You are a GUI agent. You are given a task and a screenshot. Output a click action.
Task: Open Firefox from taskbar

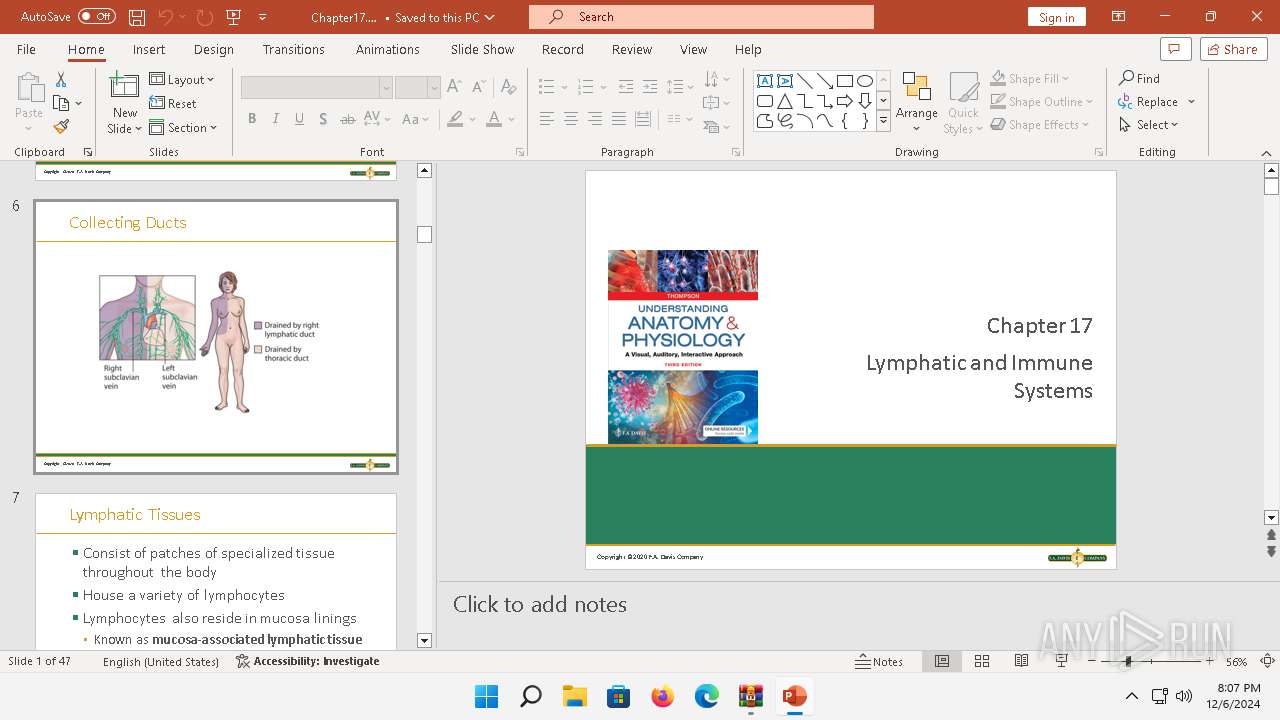click(x=662, y=696)
